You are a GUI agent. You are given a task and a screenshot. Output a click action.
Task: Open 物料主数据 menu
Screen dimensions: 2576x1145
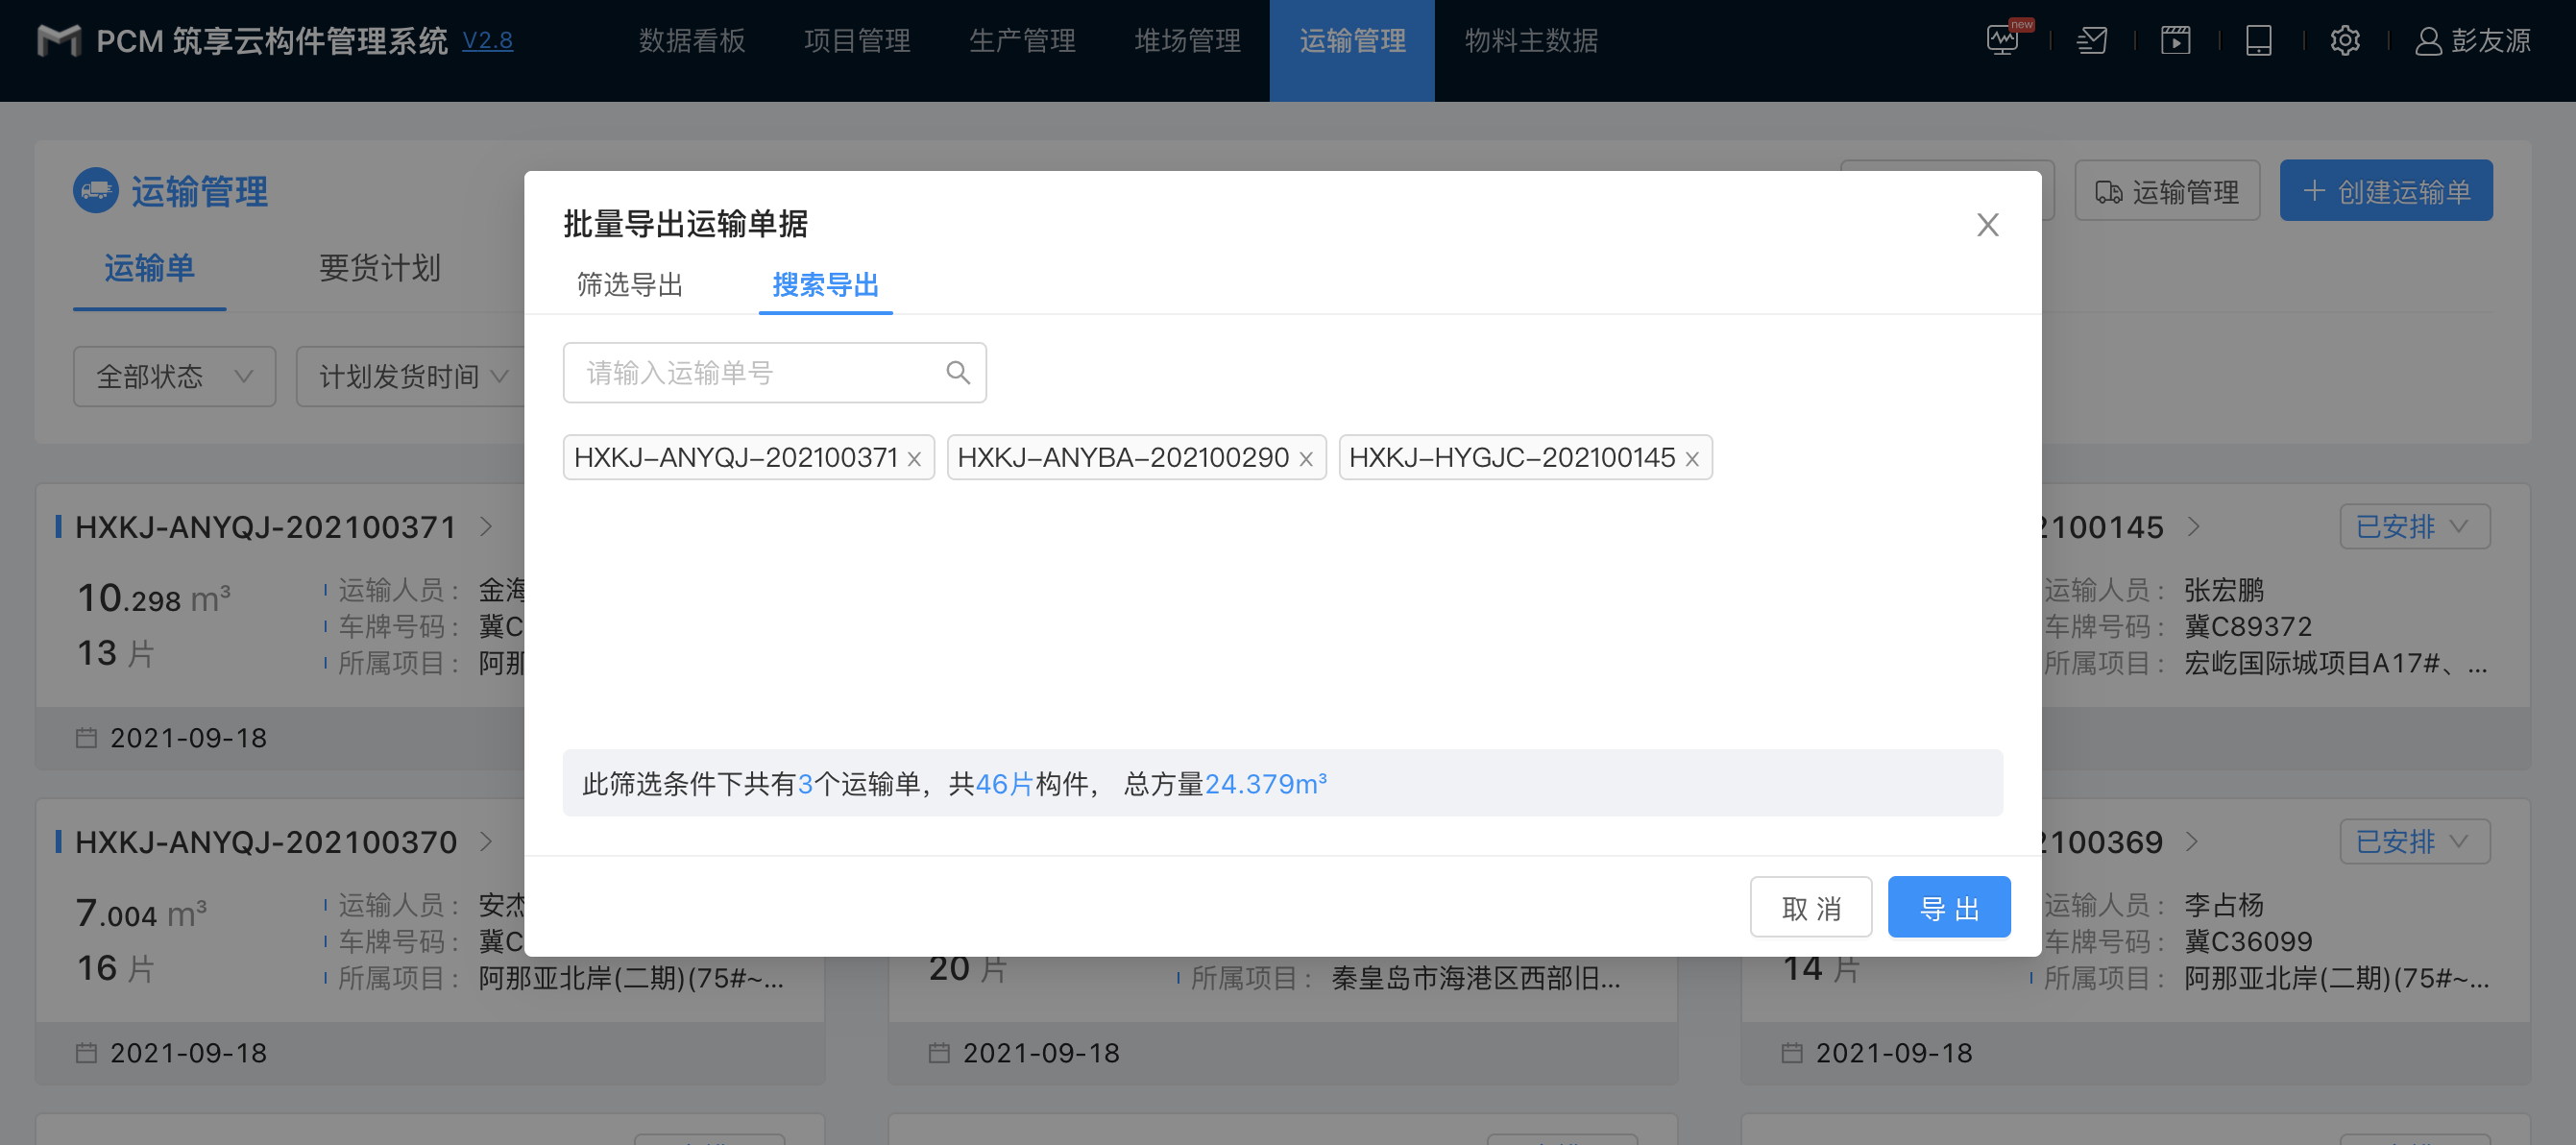(1531, 41)
